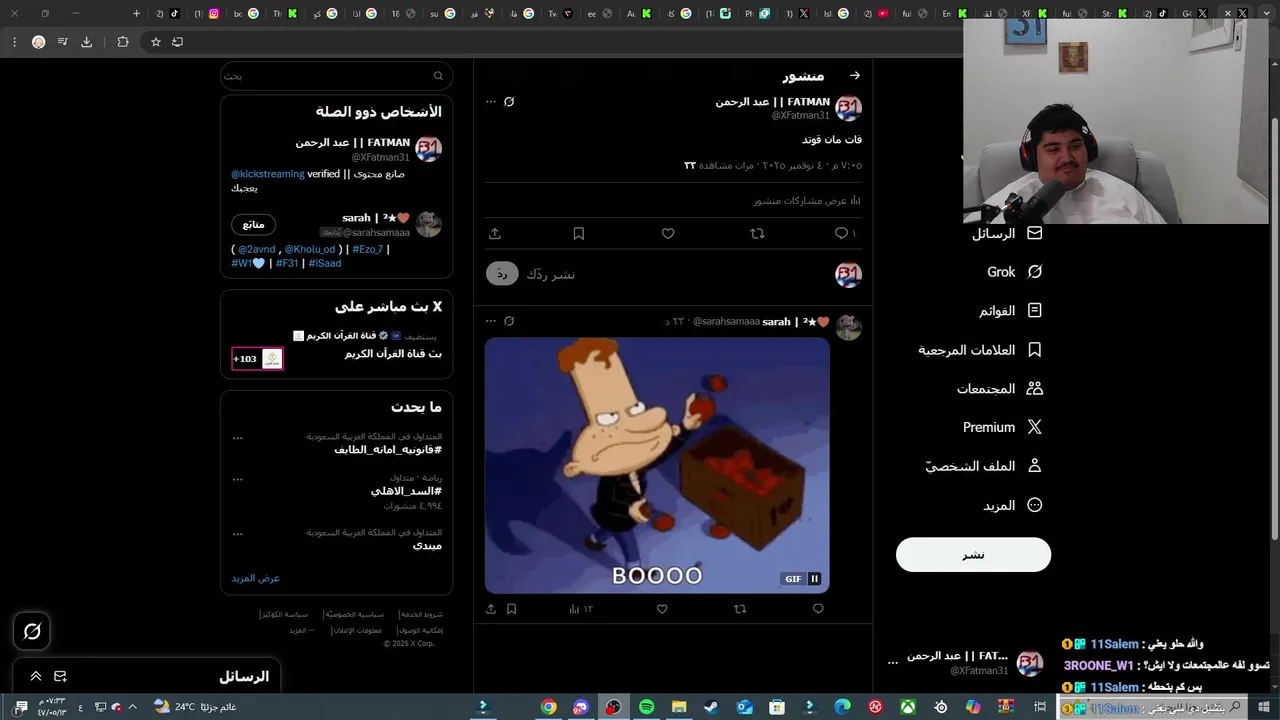Bookmark sarah's GIF post
The width and height of the screenshot is (1280, 720).
(x=511, y=608)
